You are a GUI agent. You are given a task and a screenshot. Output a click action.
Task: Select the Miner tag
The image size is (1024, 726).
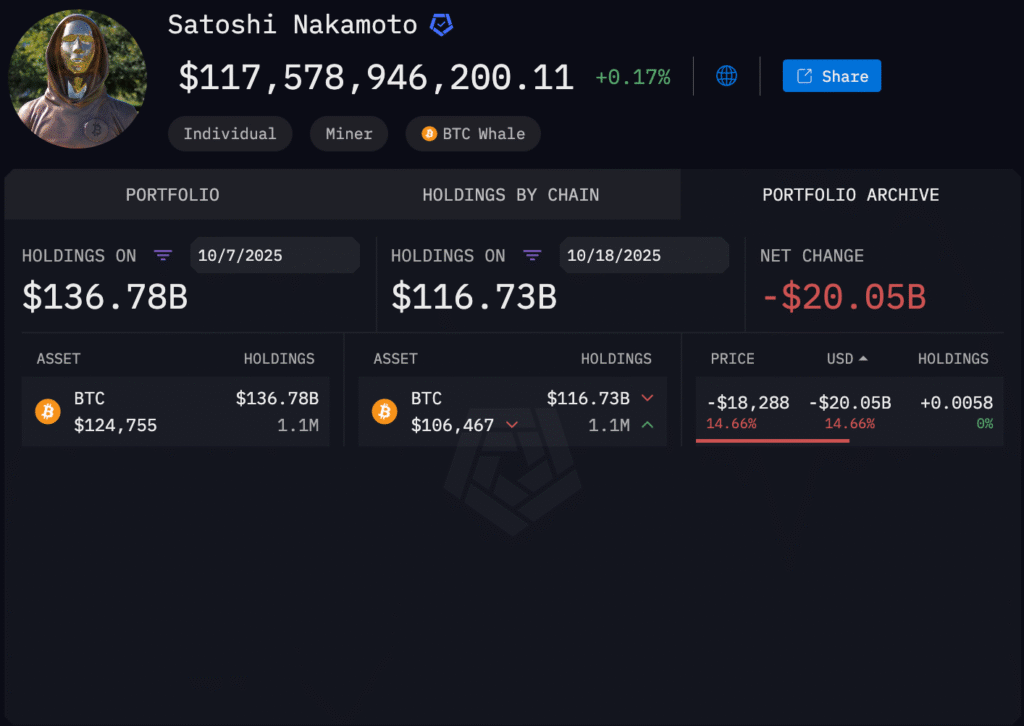pos(348,133)
